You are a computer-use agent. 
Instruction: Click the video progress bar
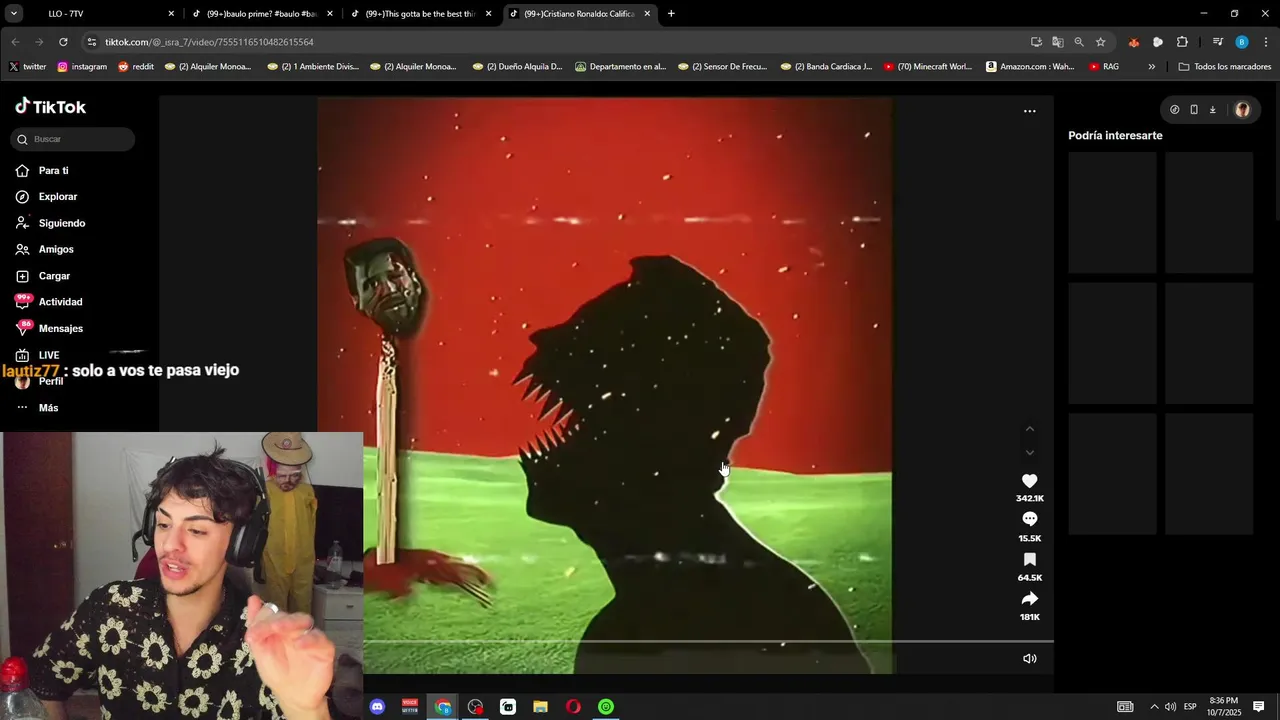(708, 641)
